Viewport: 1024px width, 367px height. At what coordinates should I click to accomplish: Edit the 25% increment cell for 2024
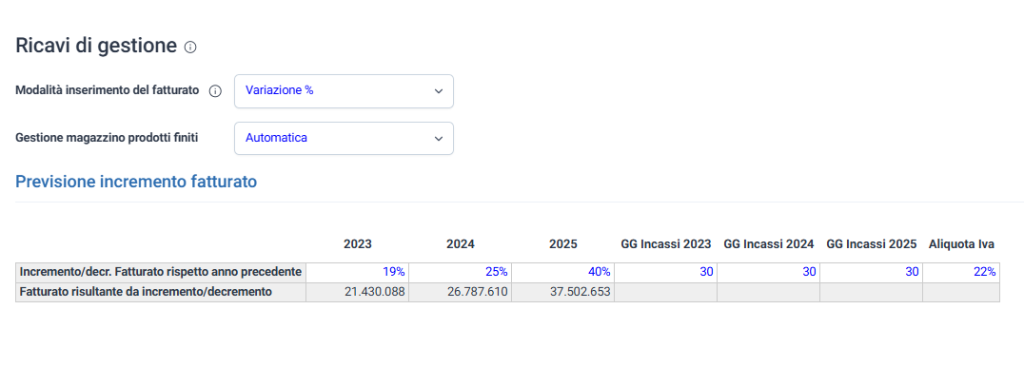pyautogui.click(x=460, y=272)
